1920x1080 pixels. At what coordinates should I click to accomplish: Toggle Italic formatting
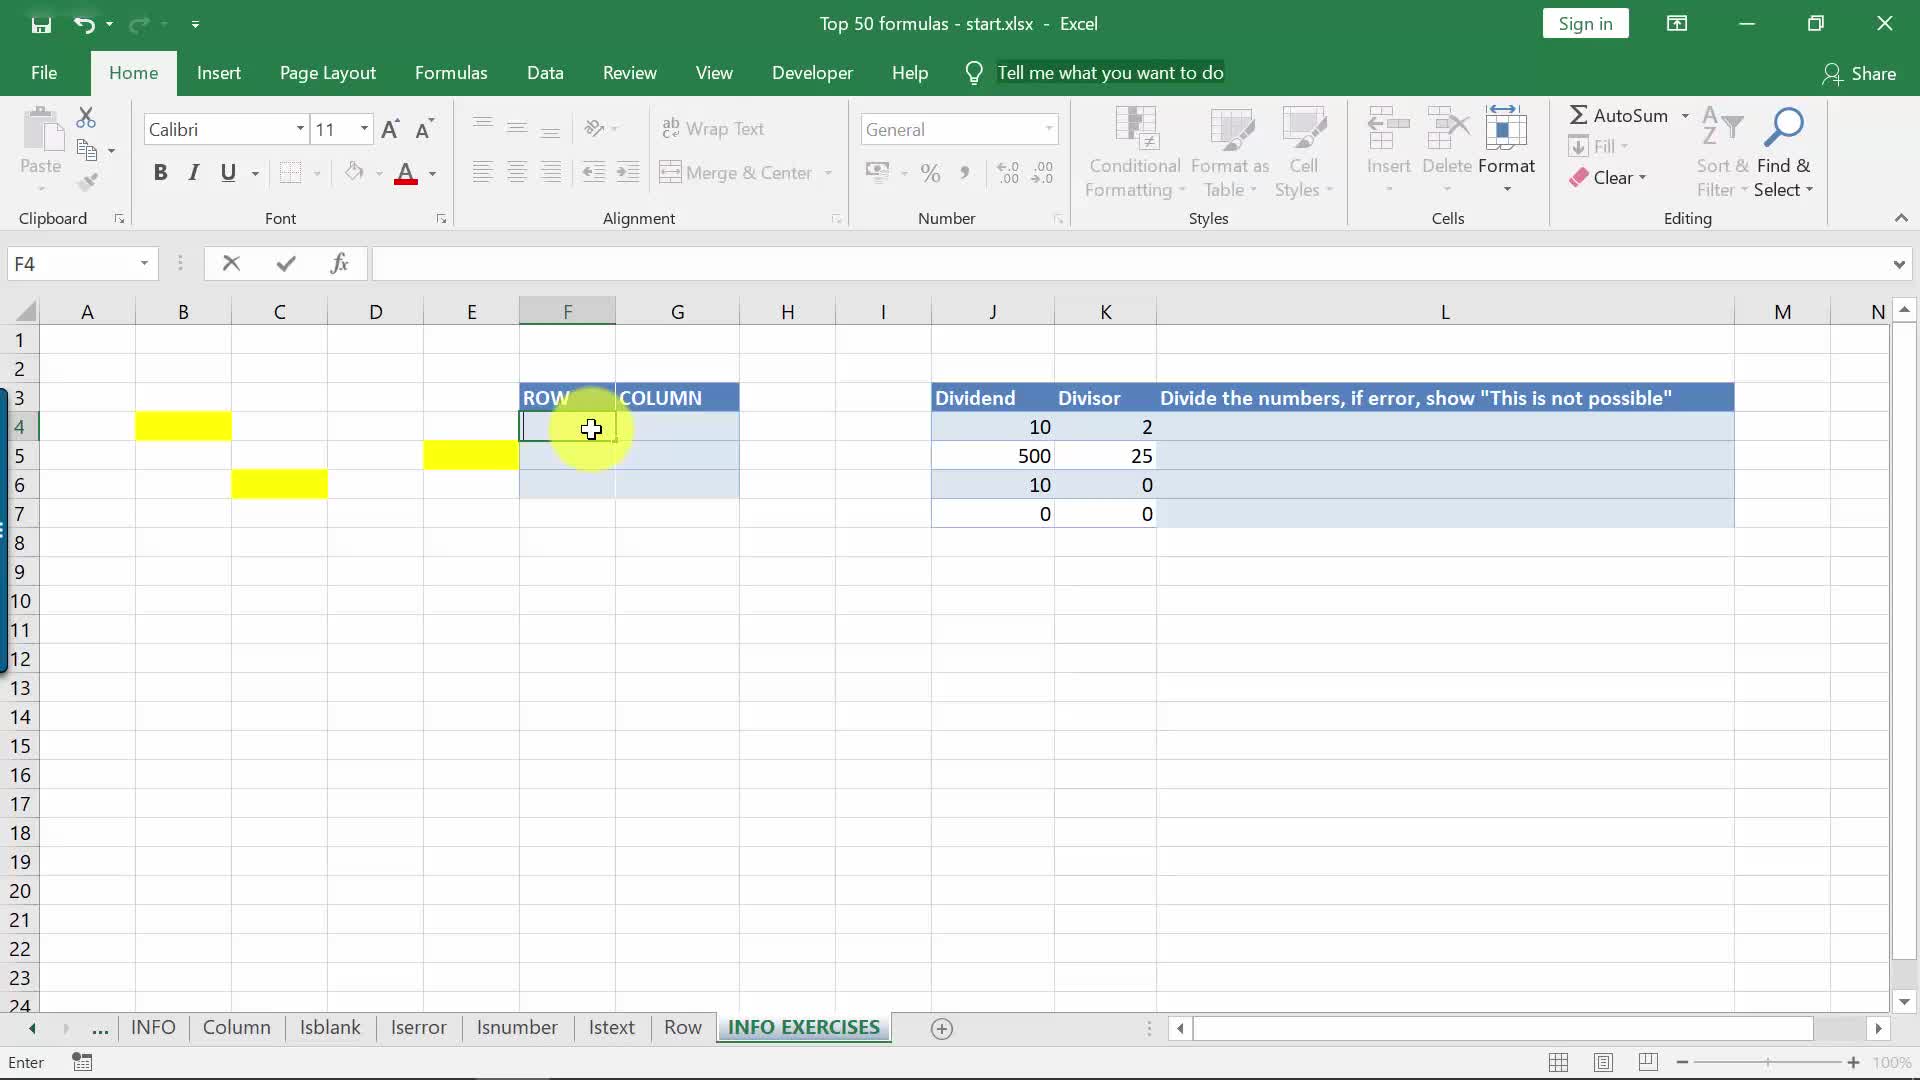click(194, 173)
